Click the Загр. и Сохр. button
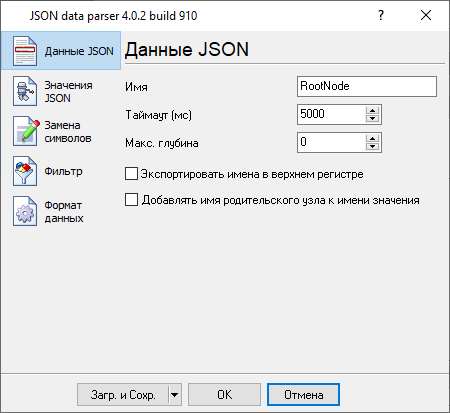 [123, 395]
